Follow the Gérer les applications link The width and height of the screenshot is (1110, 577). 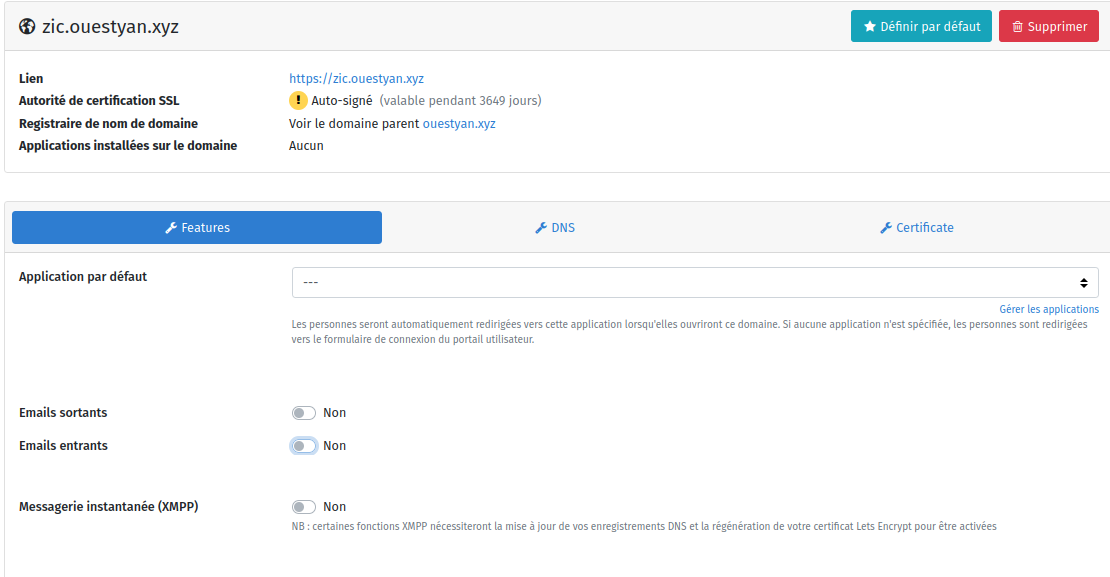[1048, 310]
